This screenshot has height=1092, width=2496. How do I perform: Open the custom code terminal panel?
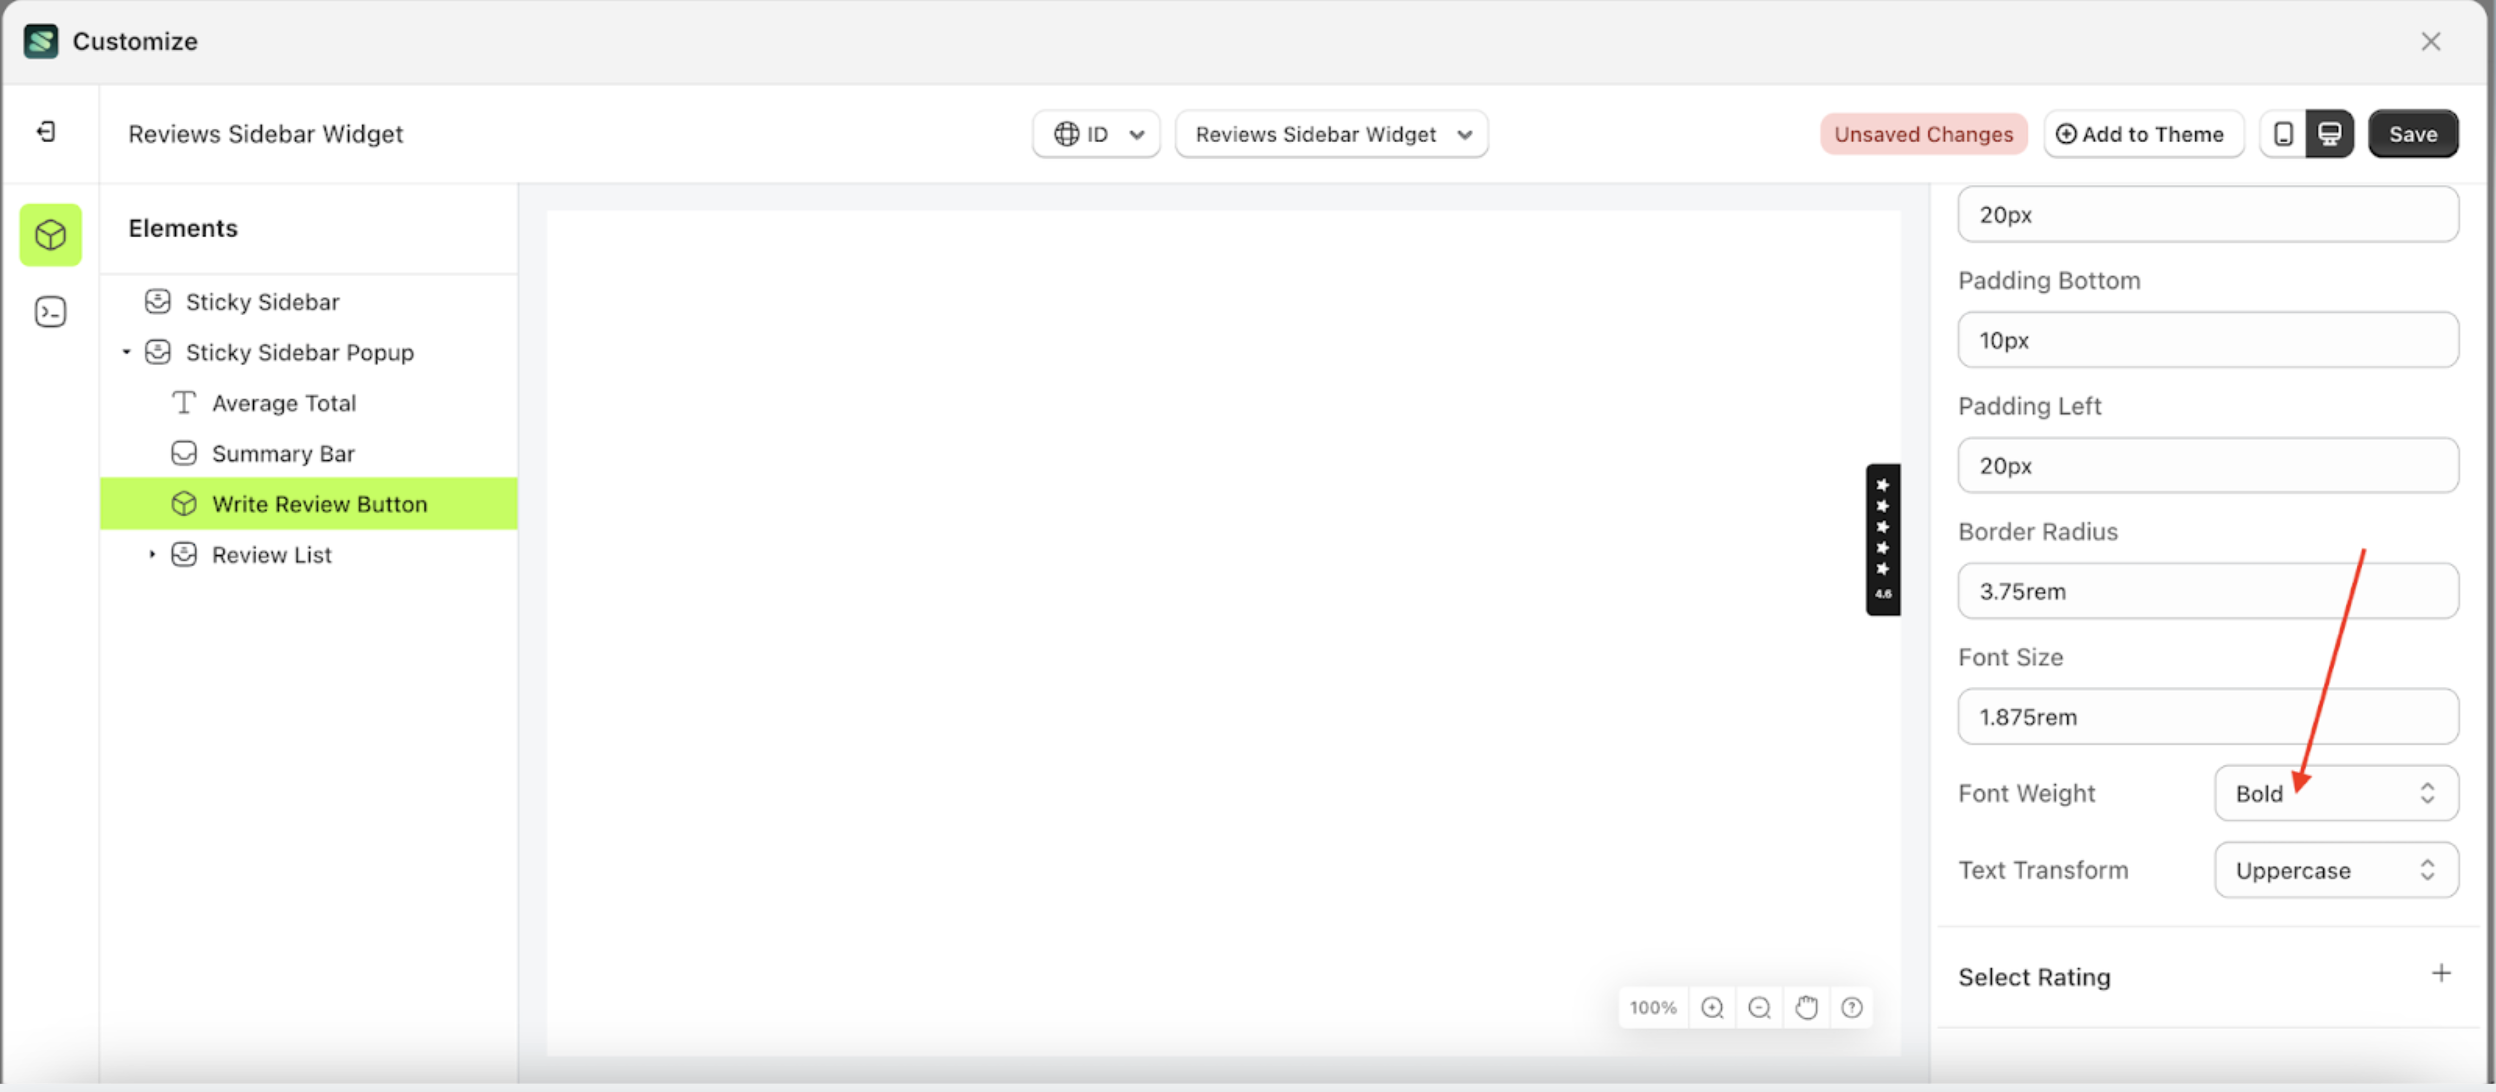pyautogui.click(x=50, y=311)
